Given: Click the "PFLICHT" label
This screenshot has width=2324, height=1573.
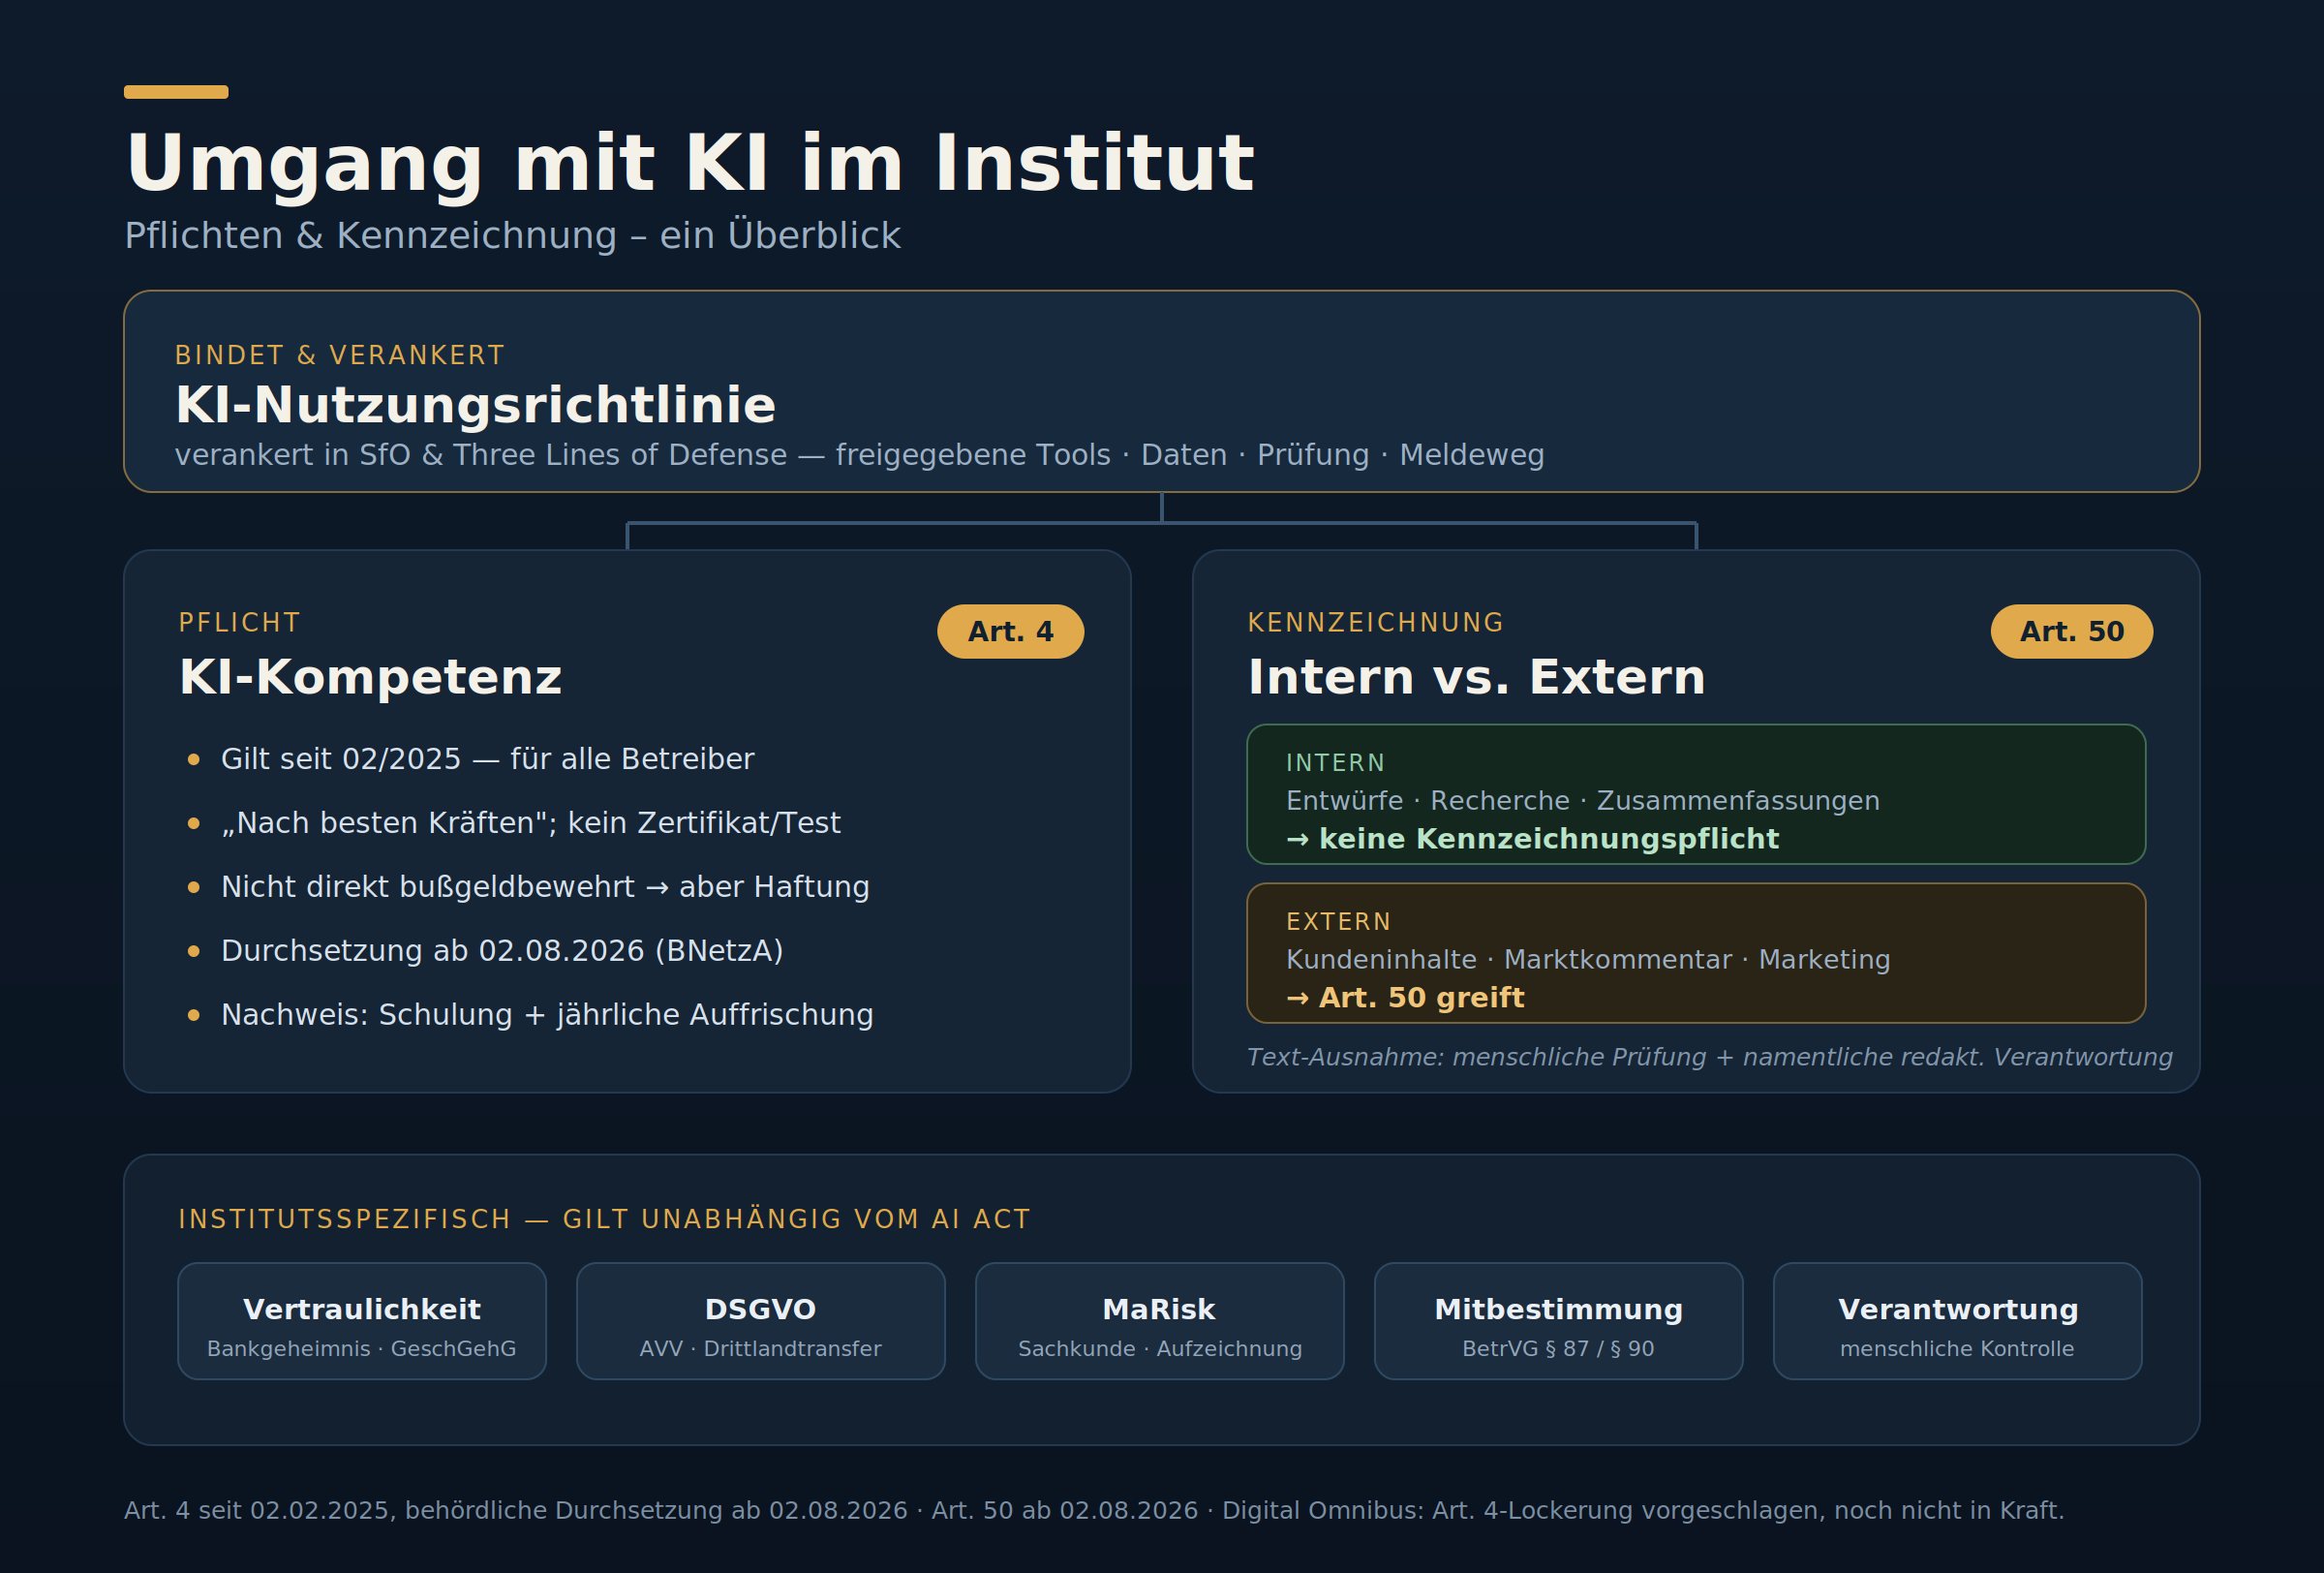Looking at the screenshot, I should [239, 623].
